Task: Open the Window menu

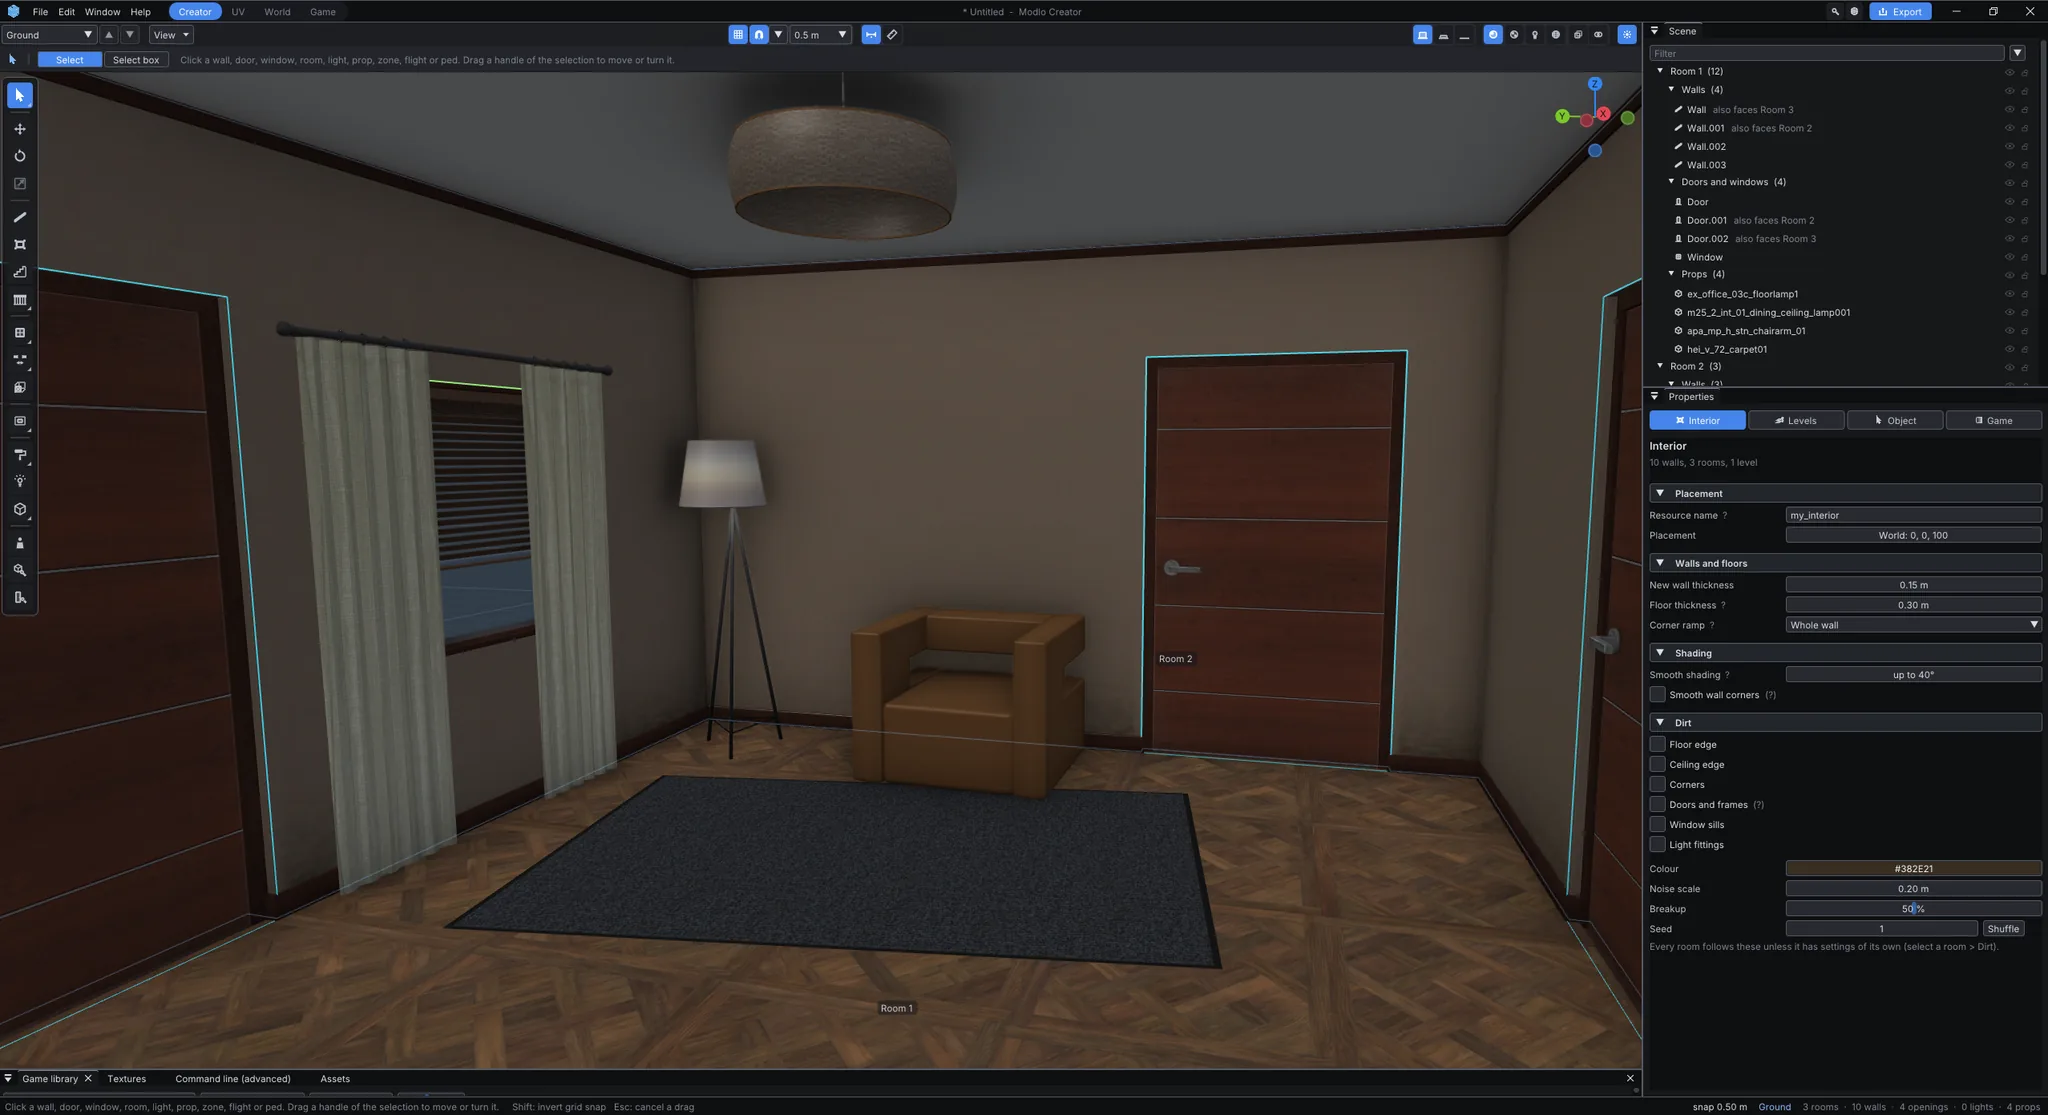Action: point(102,12)
